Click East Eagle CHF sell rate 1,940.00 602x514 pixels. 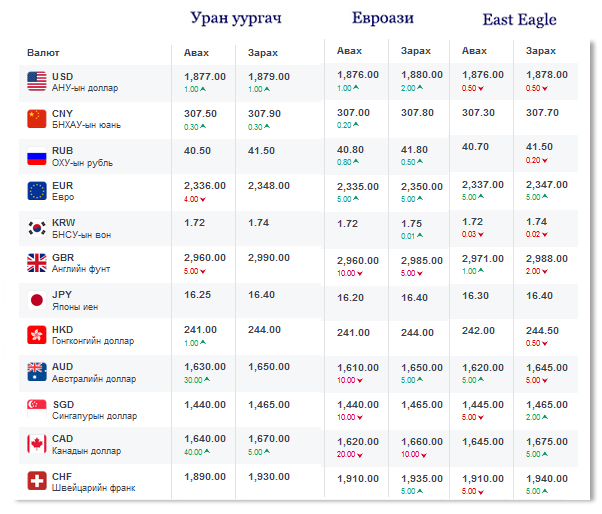546,479
